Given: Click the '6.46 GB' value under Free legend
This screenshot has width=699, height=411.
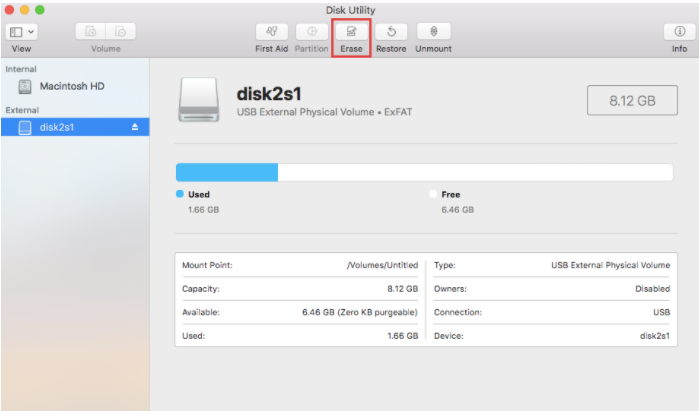Looking at the screenshot, I should [x=457, y=210].
